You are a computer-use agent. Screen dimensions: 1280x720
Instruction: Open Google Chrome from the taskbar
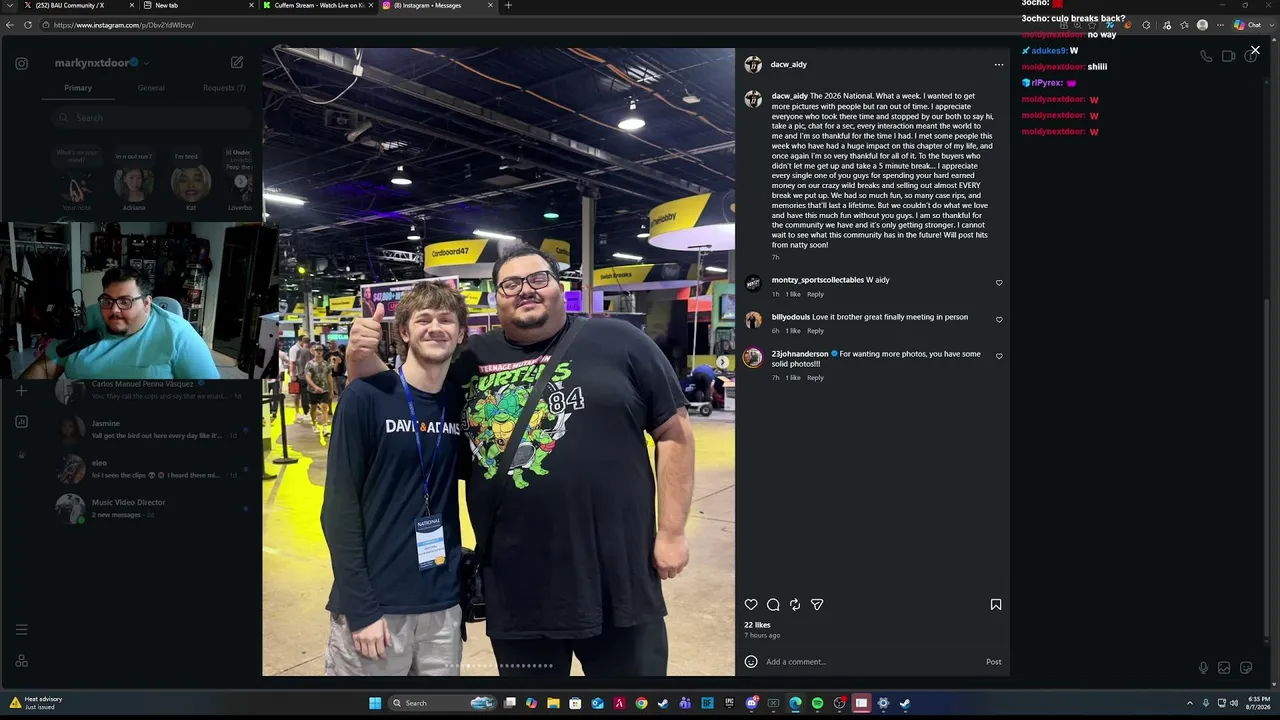641,703
